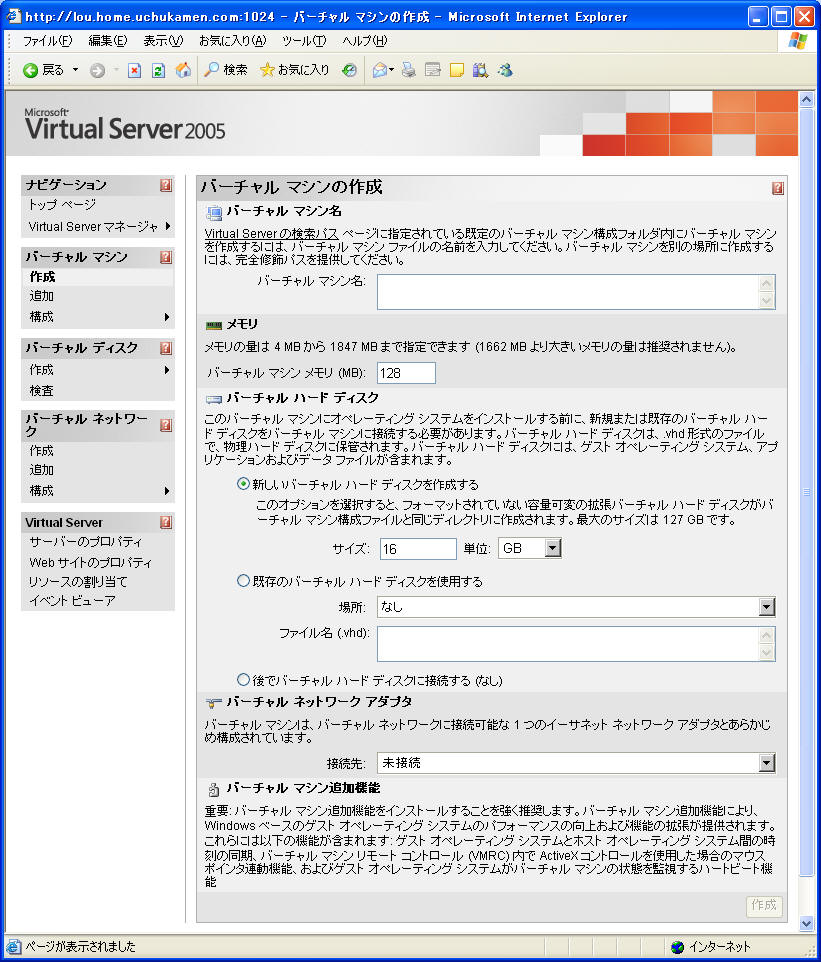Click the page scrollbar up arrow
This screenshot has height=962, width=821.
click(806, 99)
